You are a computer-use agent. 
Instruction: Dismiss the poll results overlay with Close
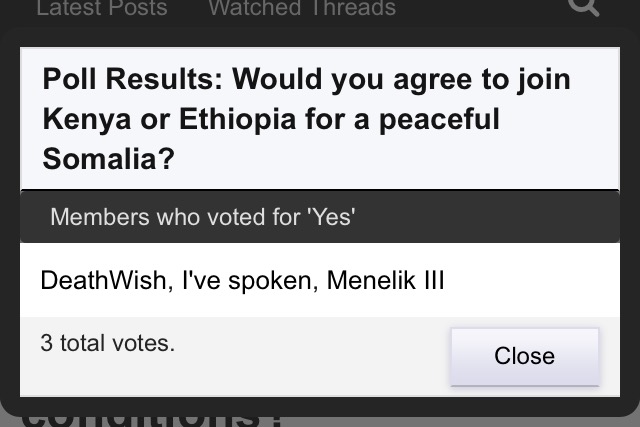524,356
